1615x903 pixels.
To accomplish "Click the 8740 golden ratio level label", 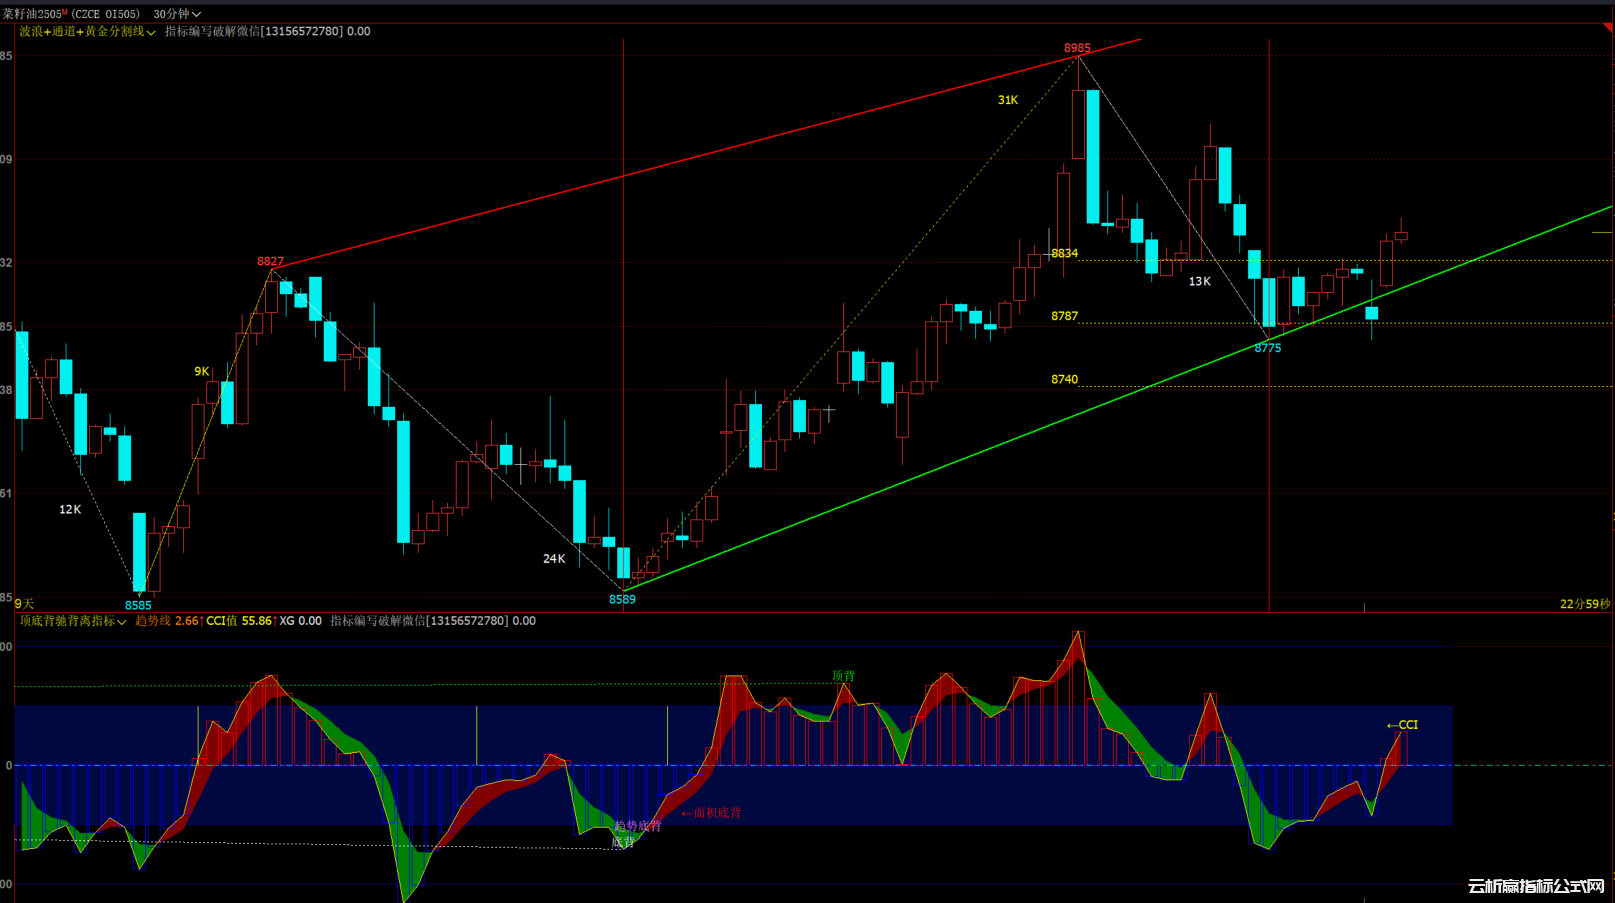I will pyautogui.click(x=1064, y=379).
